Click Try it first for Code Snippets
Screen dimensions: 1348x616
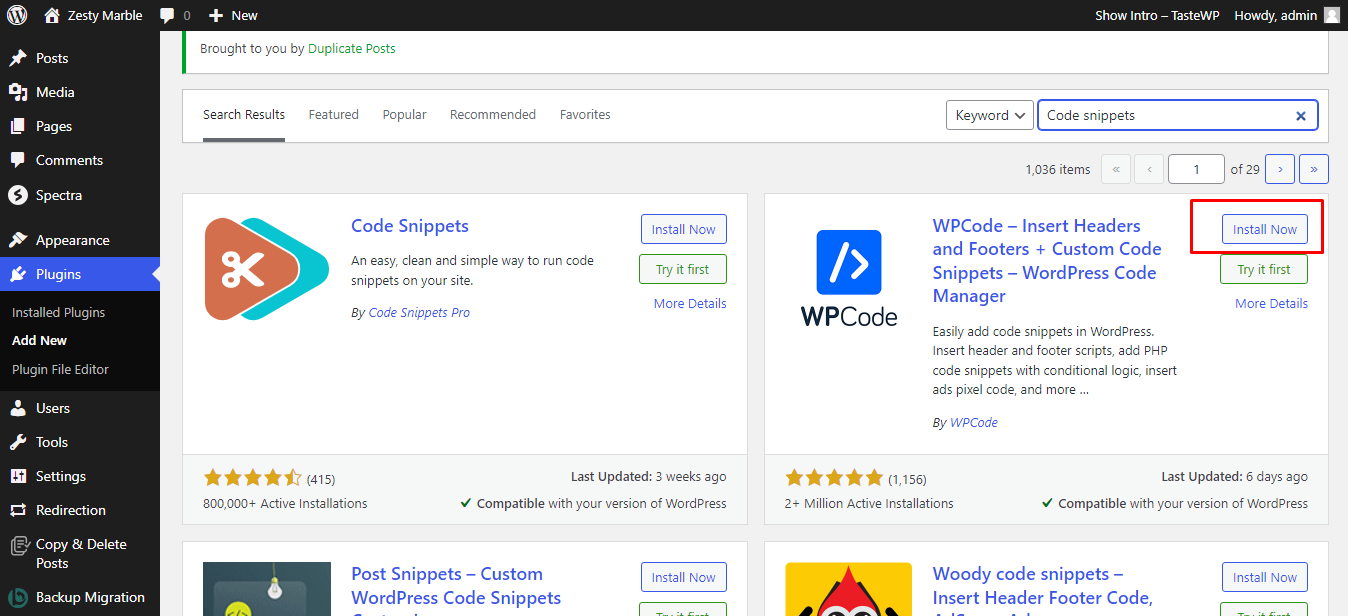[x=683, y=269]
